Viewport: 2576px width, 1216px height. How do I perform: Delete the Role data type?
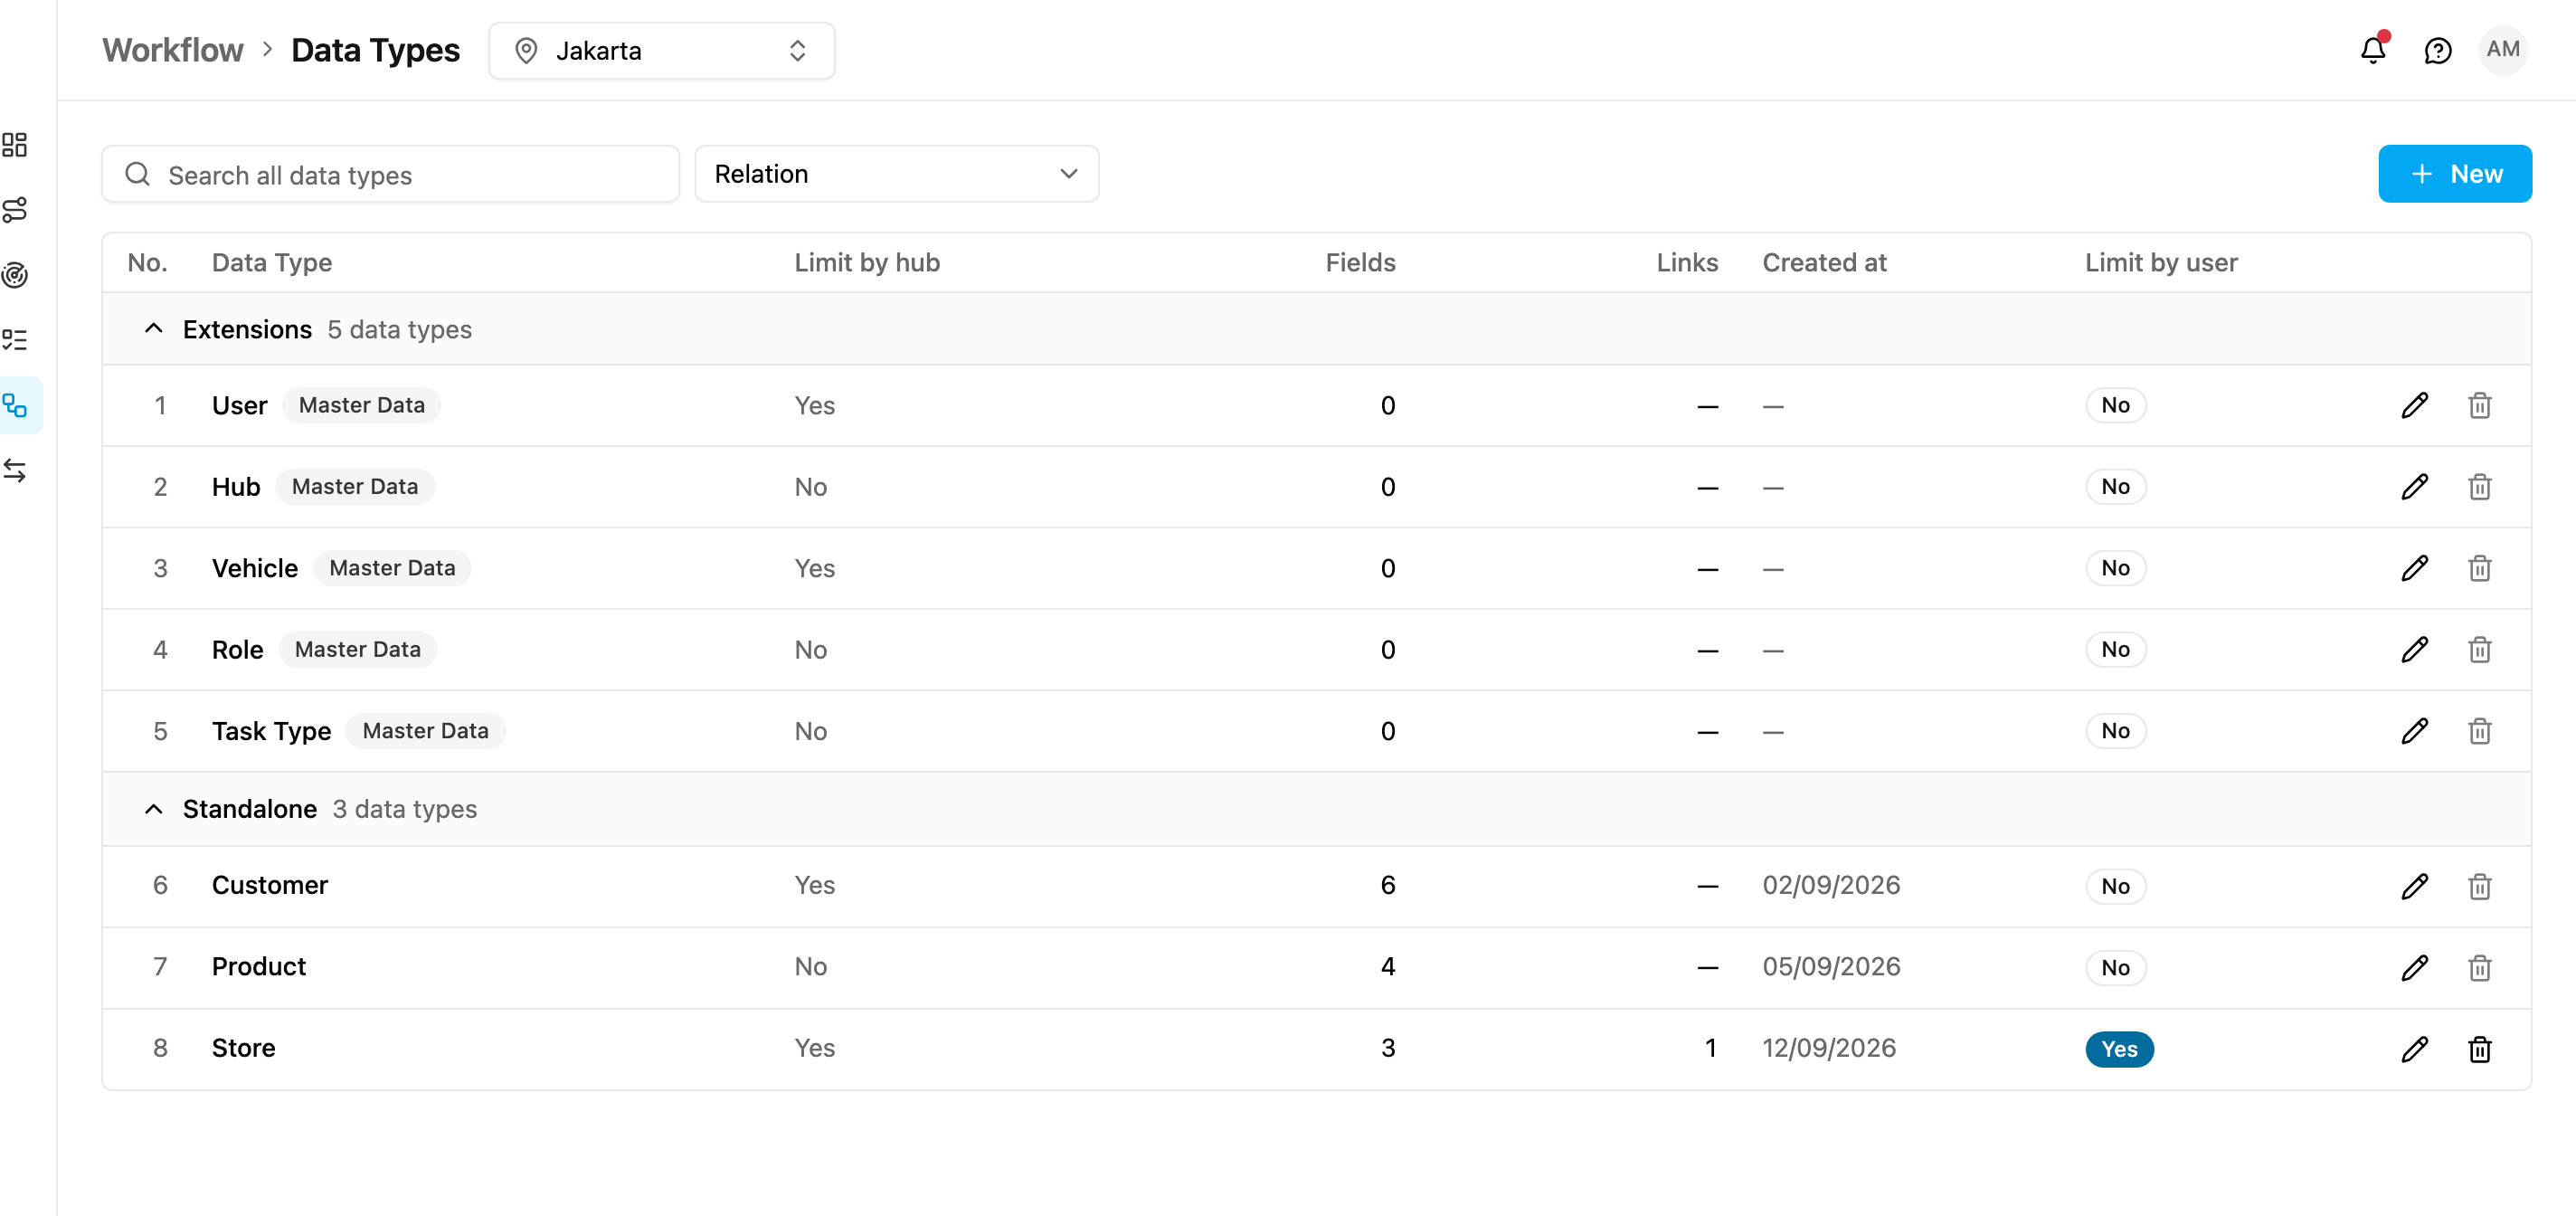(x=2479, y=650)
